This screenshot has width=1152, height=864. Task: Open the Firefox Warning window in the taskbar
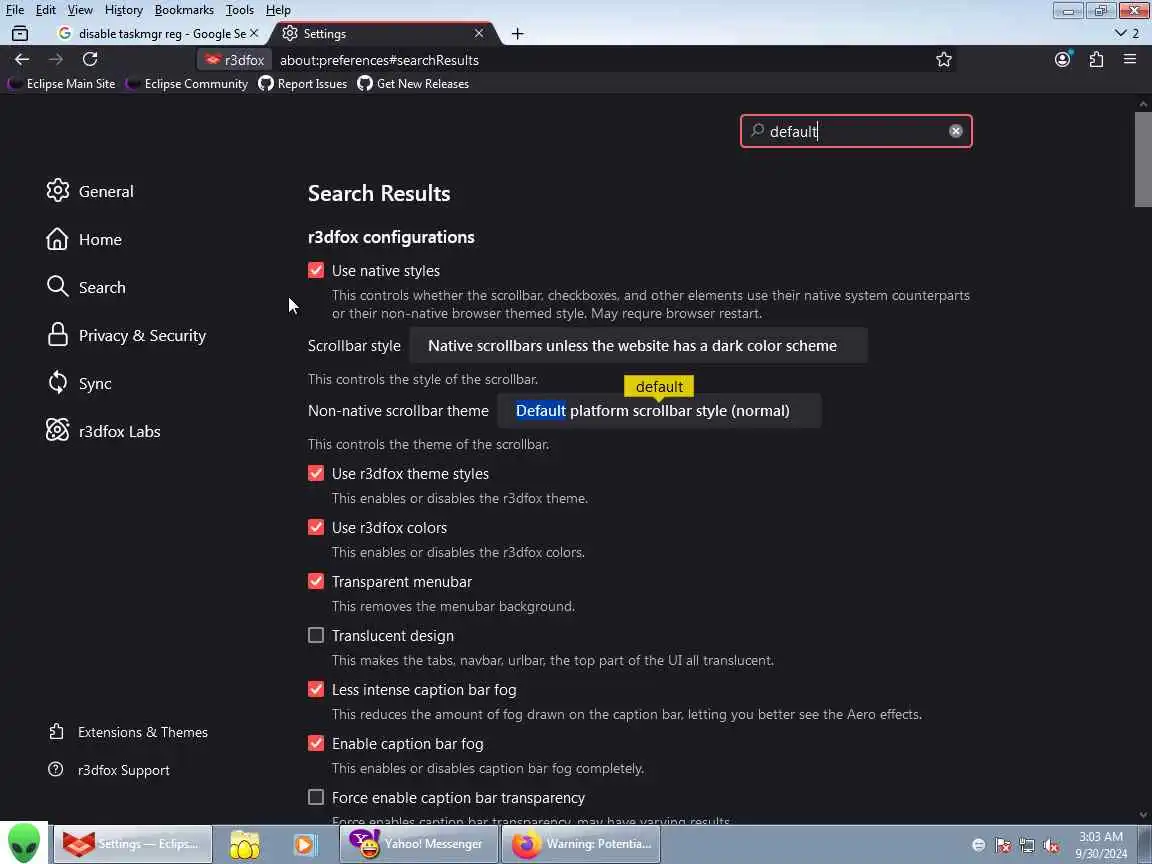(581, 844)
